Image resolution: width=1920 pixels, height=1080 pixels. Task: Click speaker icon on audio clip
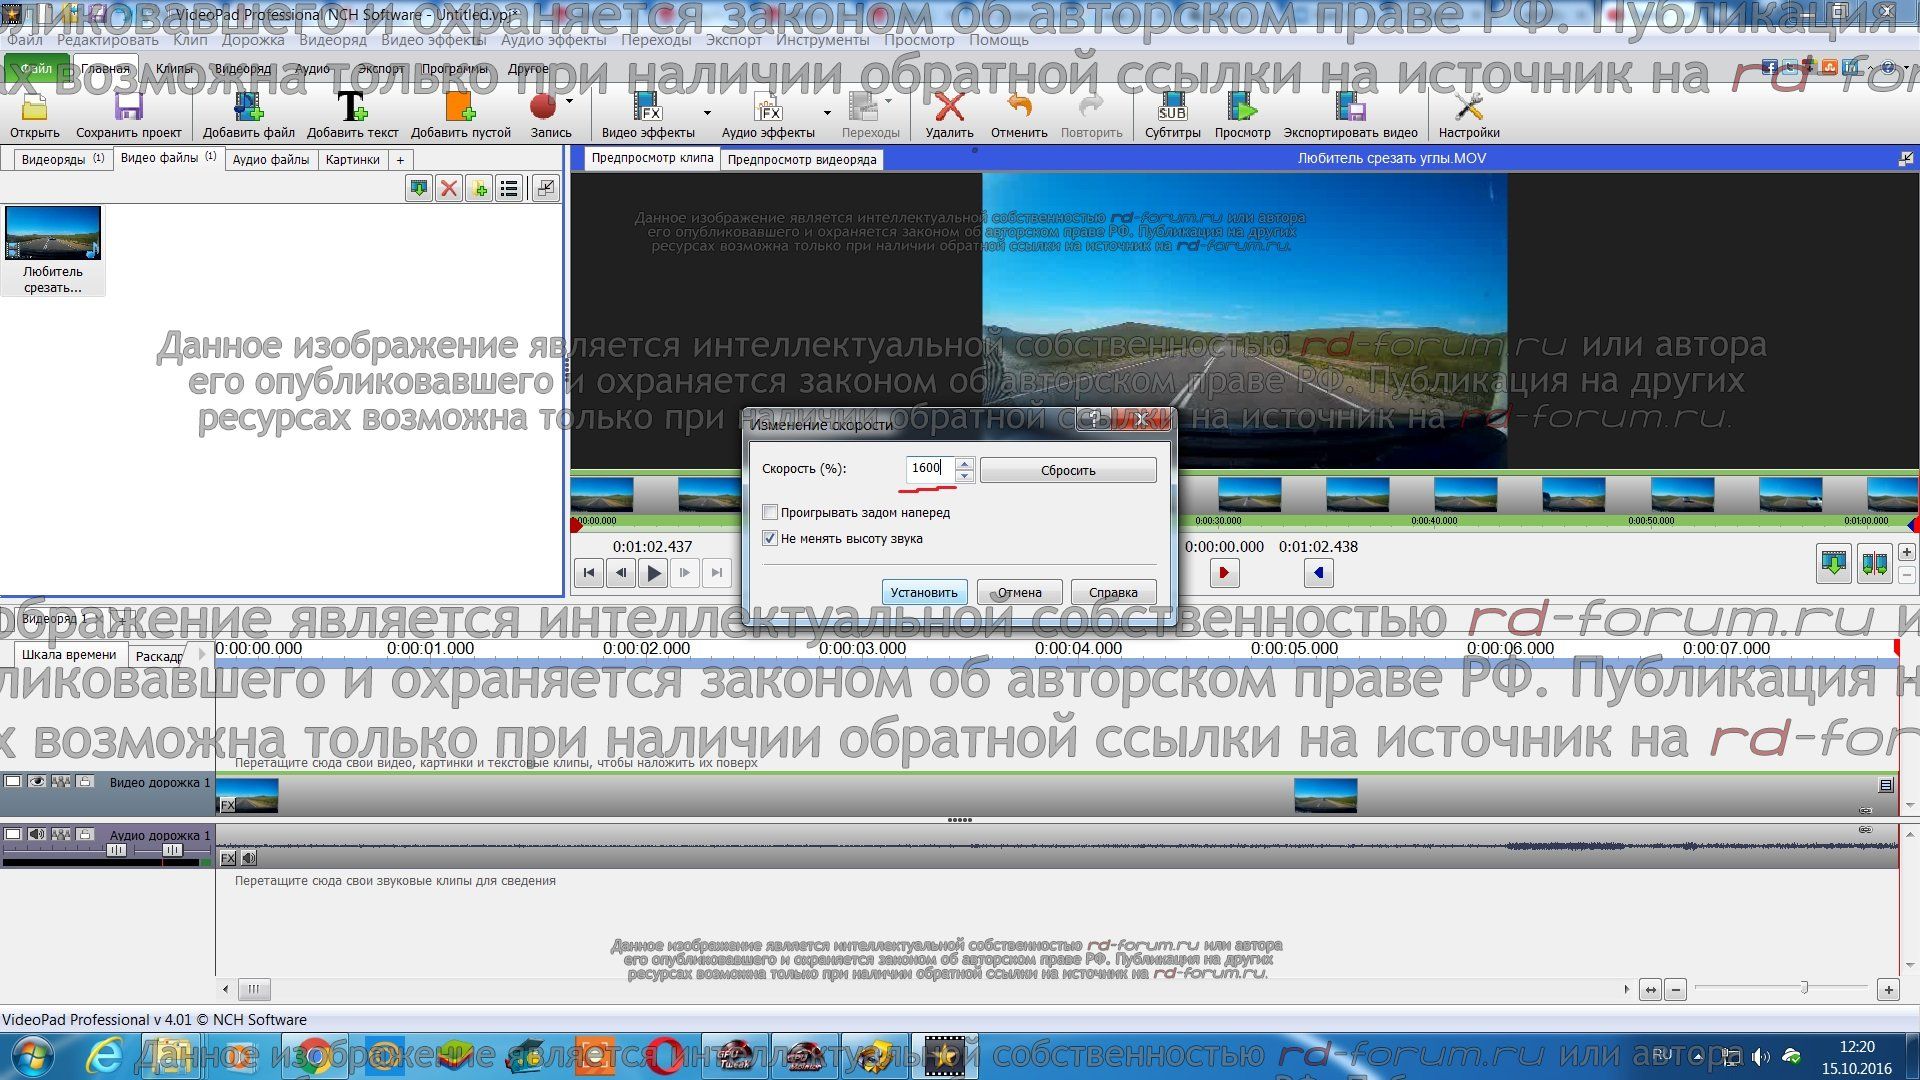[249, 858]
